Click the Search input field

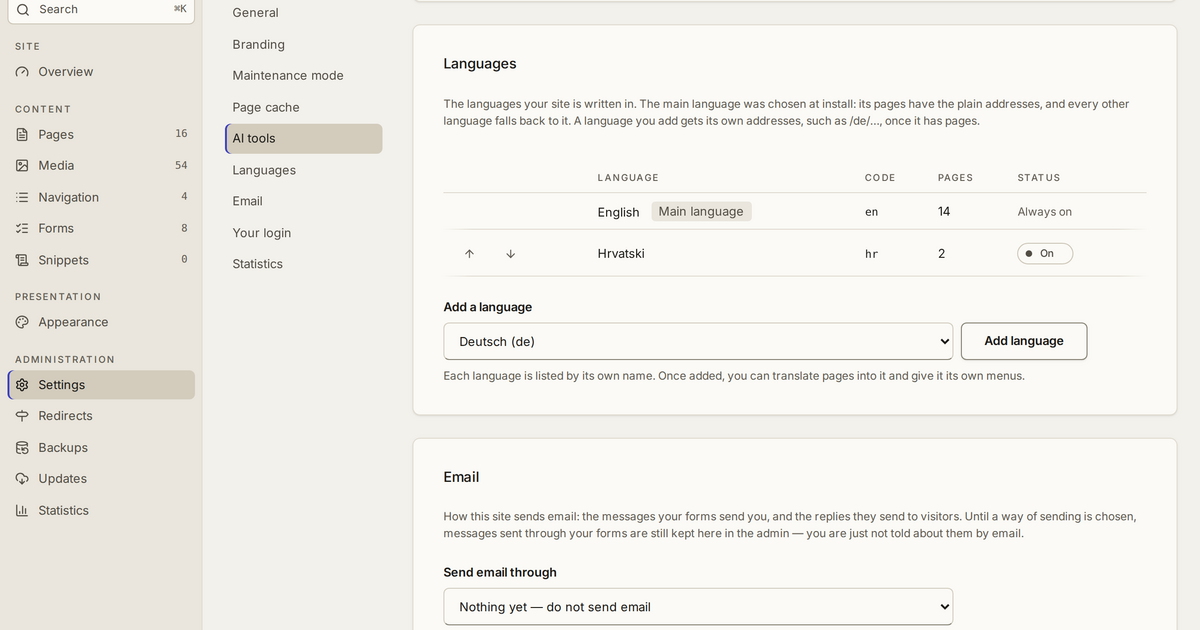pyautogui.click(x=101, y=9)
